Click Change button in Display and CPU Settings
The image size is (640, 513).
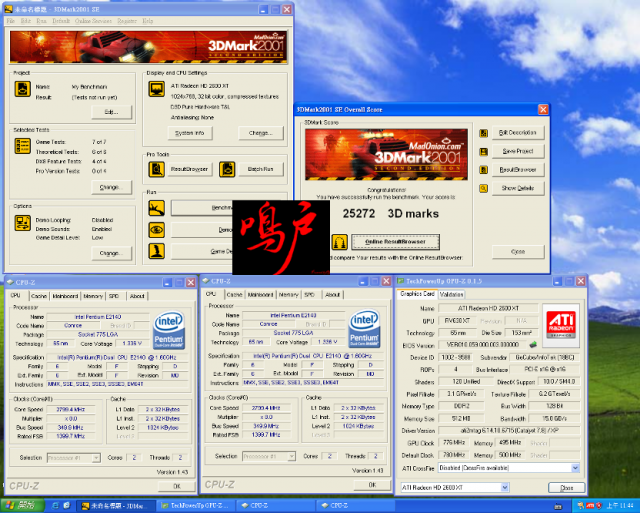click(260, 133)
